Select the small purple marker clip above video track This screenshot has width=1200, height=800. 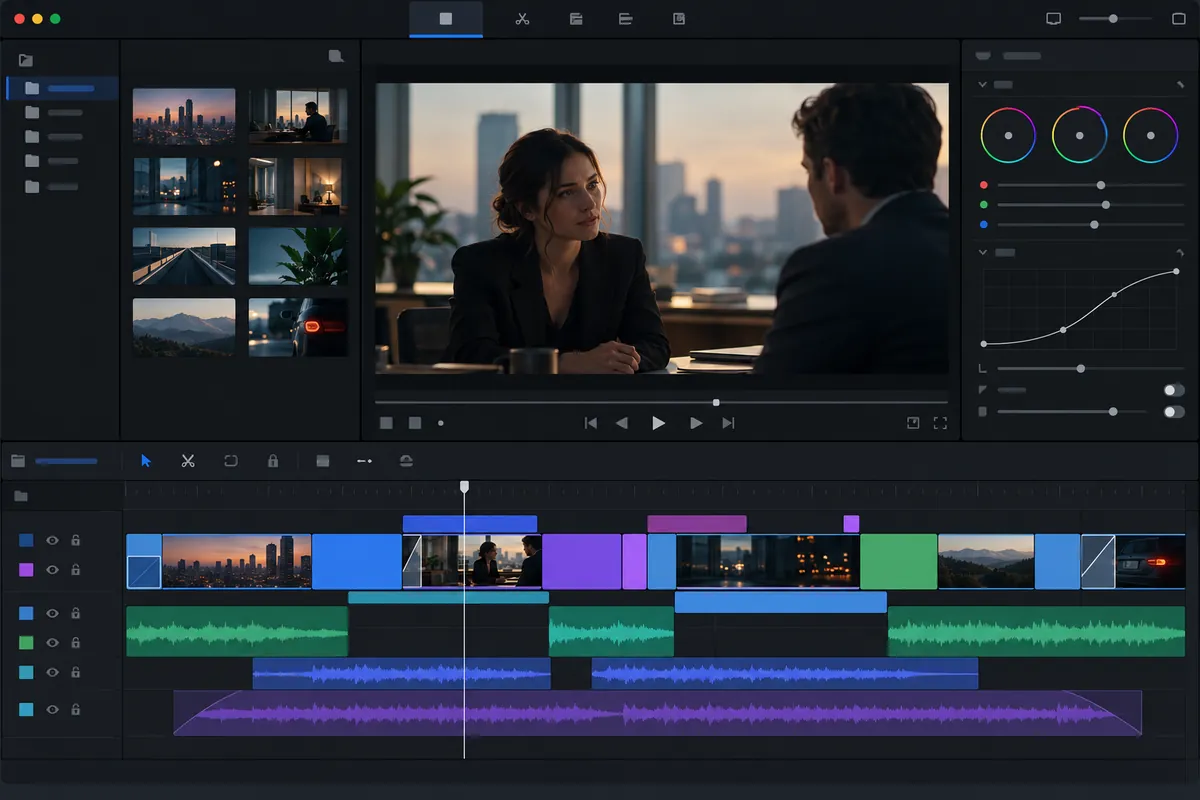coord(851,524)
